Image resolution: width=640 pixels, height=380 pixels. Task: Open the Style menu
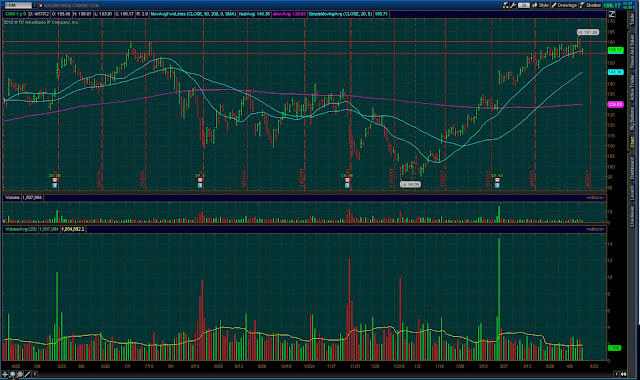coord(540,5)
